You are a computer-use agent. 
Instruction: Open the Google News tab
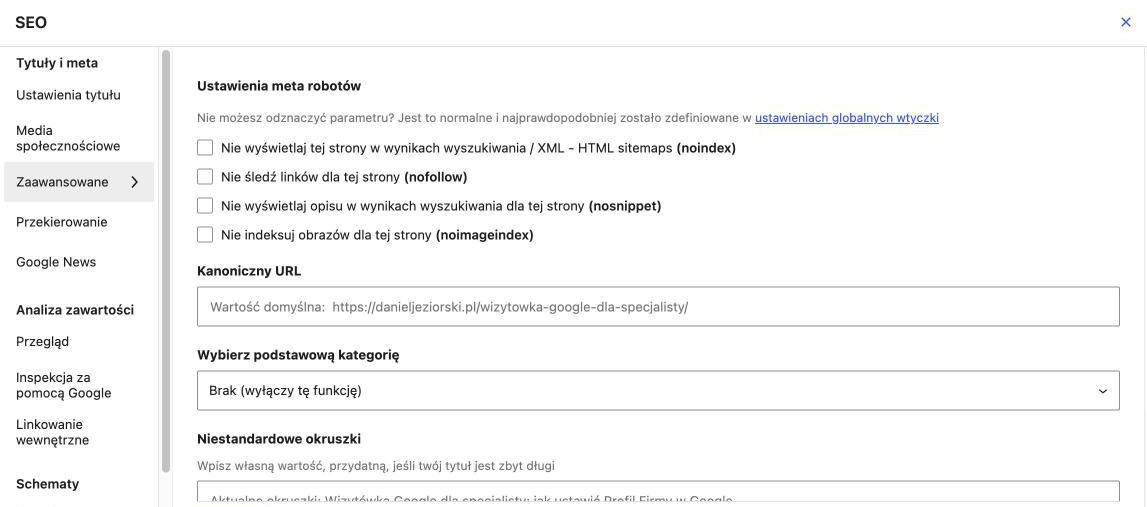56,262
